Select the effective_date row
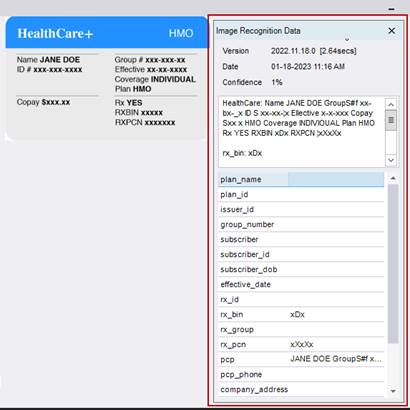410x410 pixels. pyautogui.click(x=301, y=284)
